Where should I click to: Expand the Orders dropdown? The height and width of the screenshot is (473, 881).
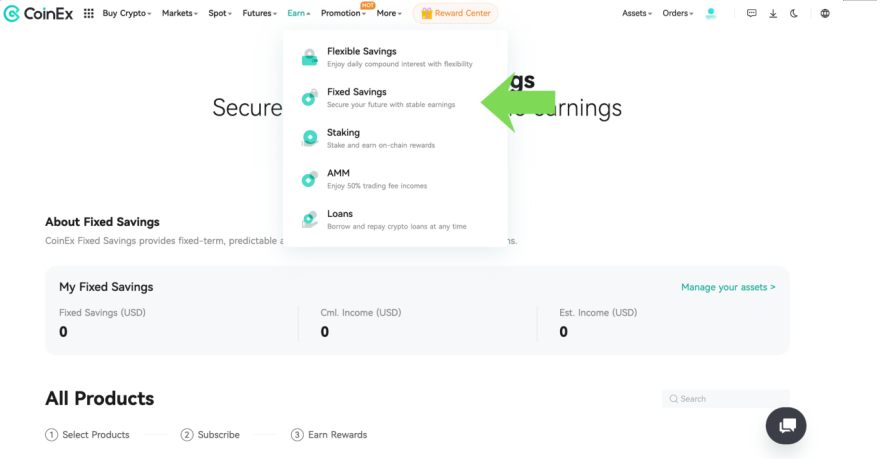click(679, 14)
